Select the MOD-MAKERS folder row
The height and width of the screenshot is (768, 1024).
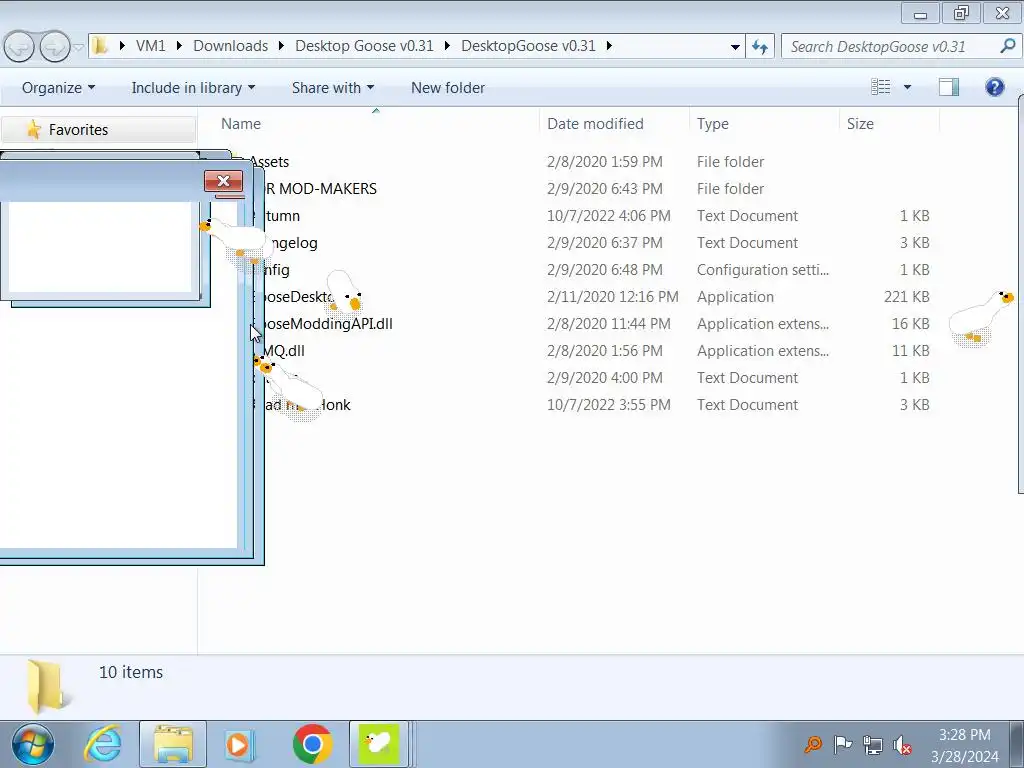(575, 189)
